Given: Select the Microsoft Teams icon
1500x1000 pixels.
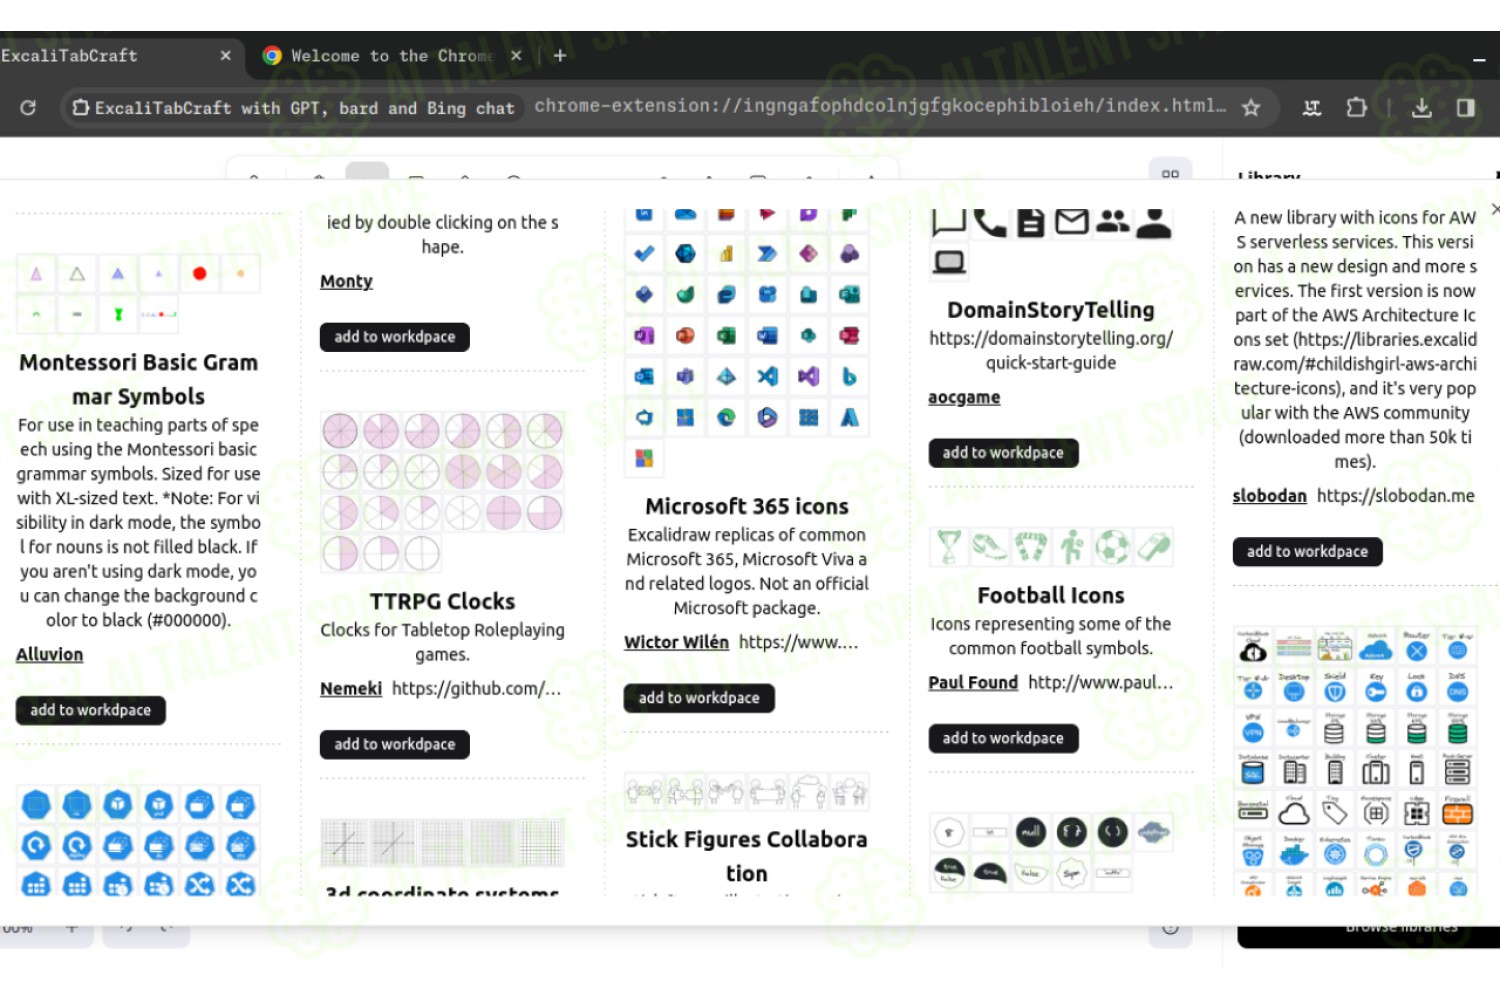Looking at the screenshot, I should click(x=685, y=376).
